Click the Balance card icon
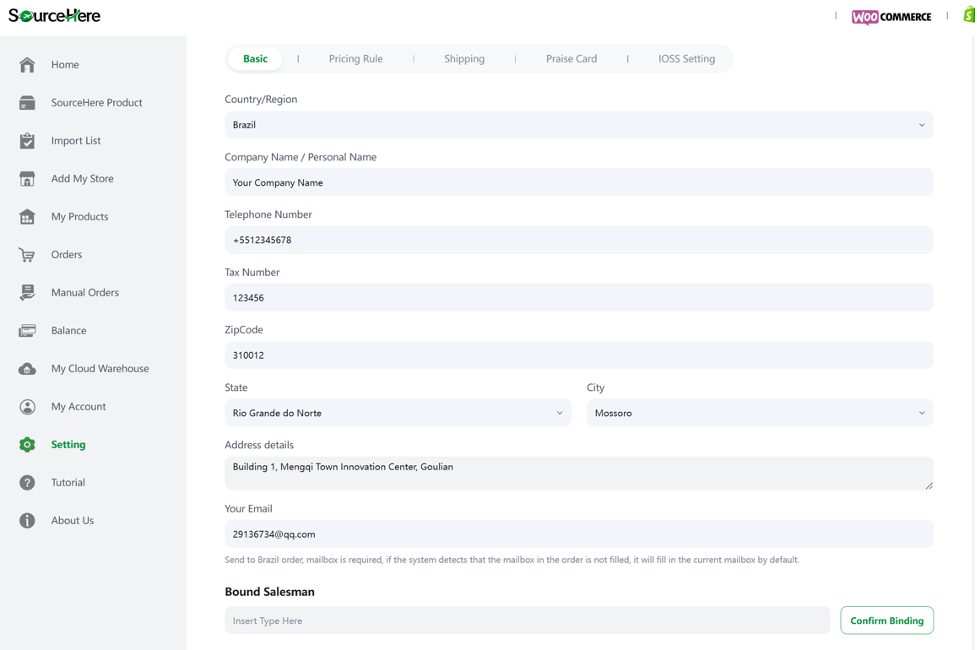 (27, 331)
